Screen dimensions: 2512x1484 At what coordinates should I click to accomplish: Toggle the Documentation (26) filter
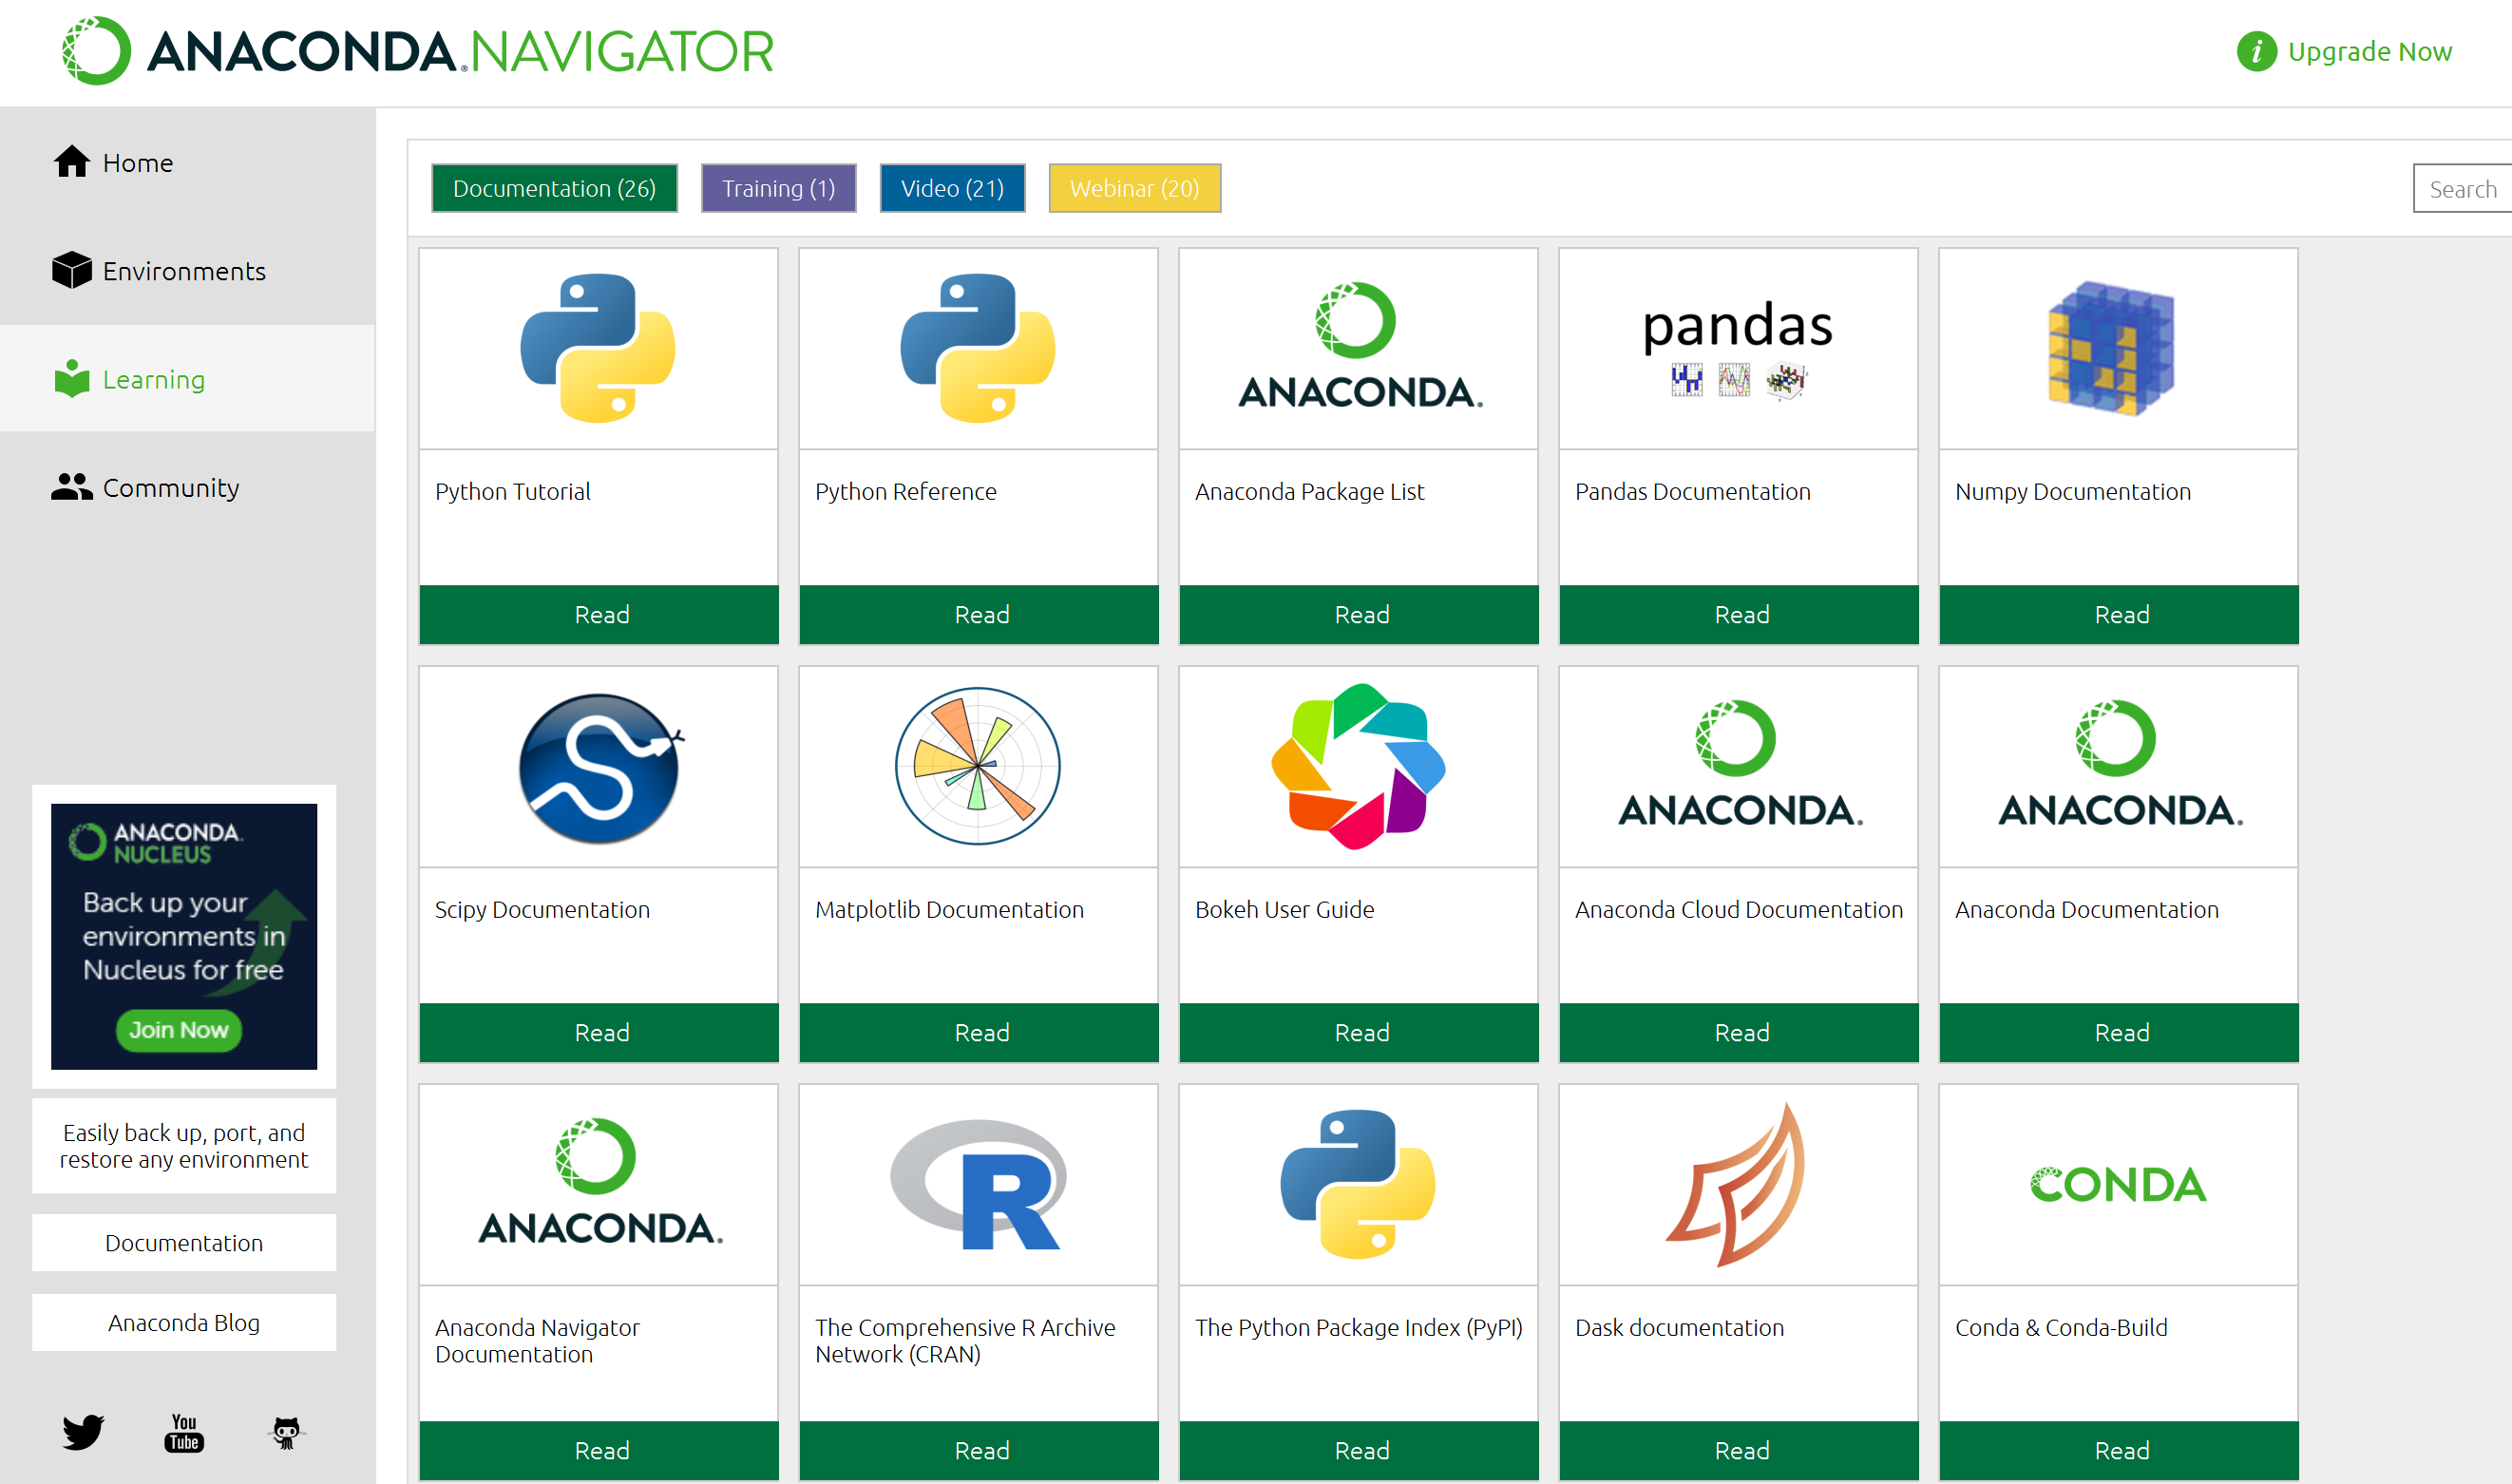tap(554, 188)
